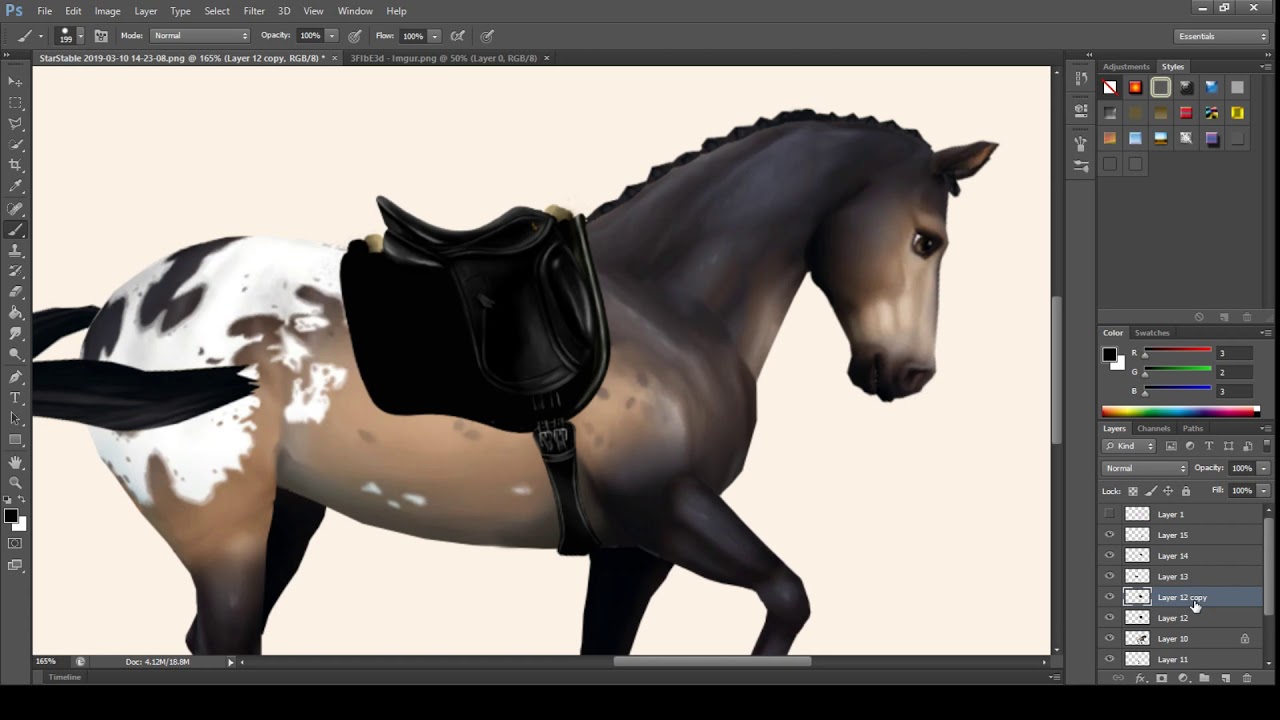
Task: Open the layer blend mode dropdown
Action: (x=1145, y=468)
